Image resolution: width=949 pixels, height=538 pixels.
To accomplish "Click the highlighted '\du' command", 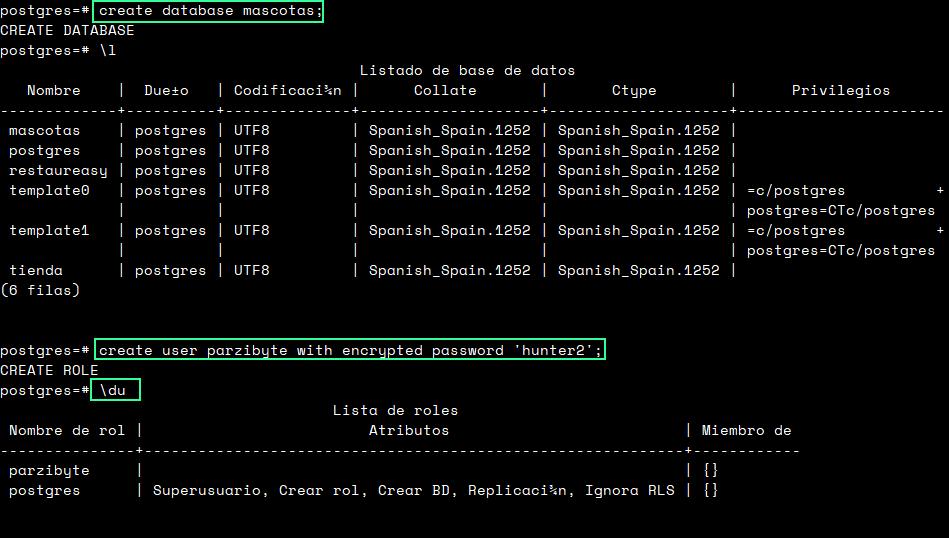I will (116, 391).
